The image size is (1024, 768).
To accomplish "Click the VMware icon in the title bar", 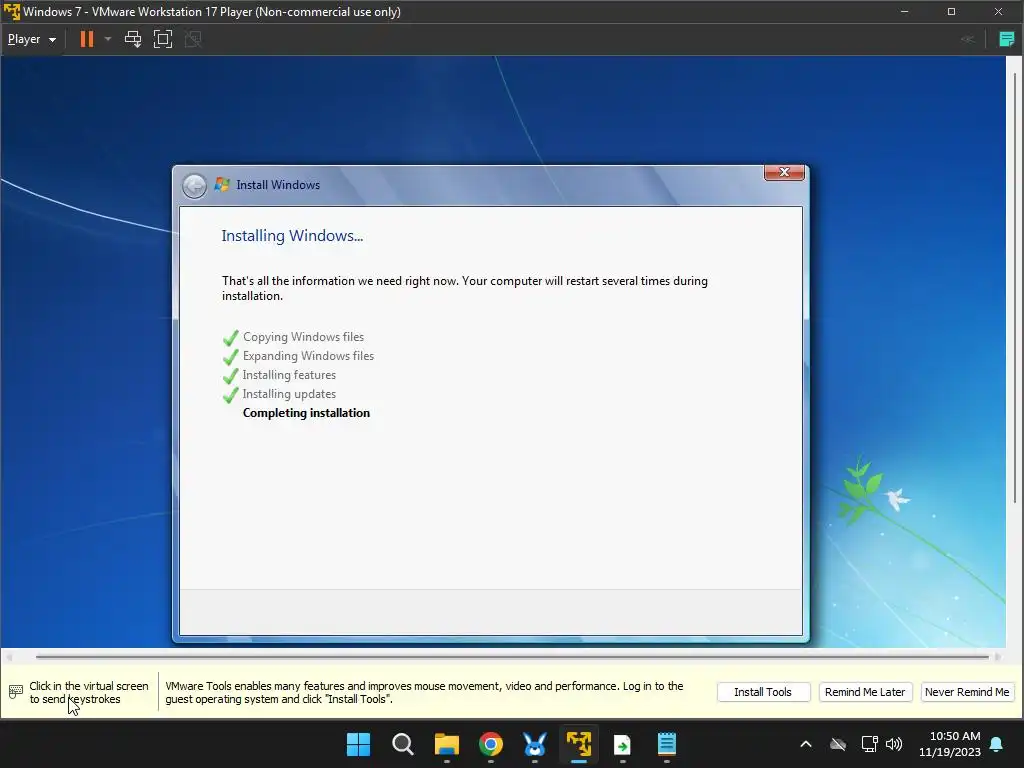I will tap(12, 12).
